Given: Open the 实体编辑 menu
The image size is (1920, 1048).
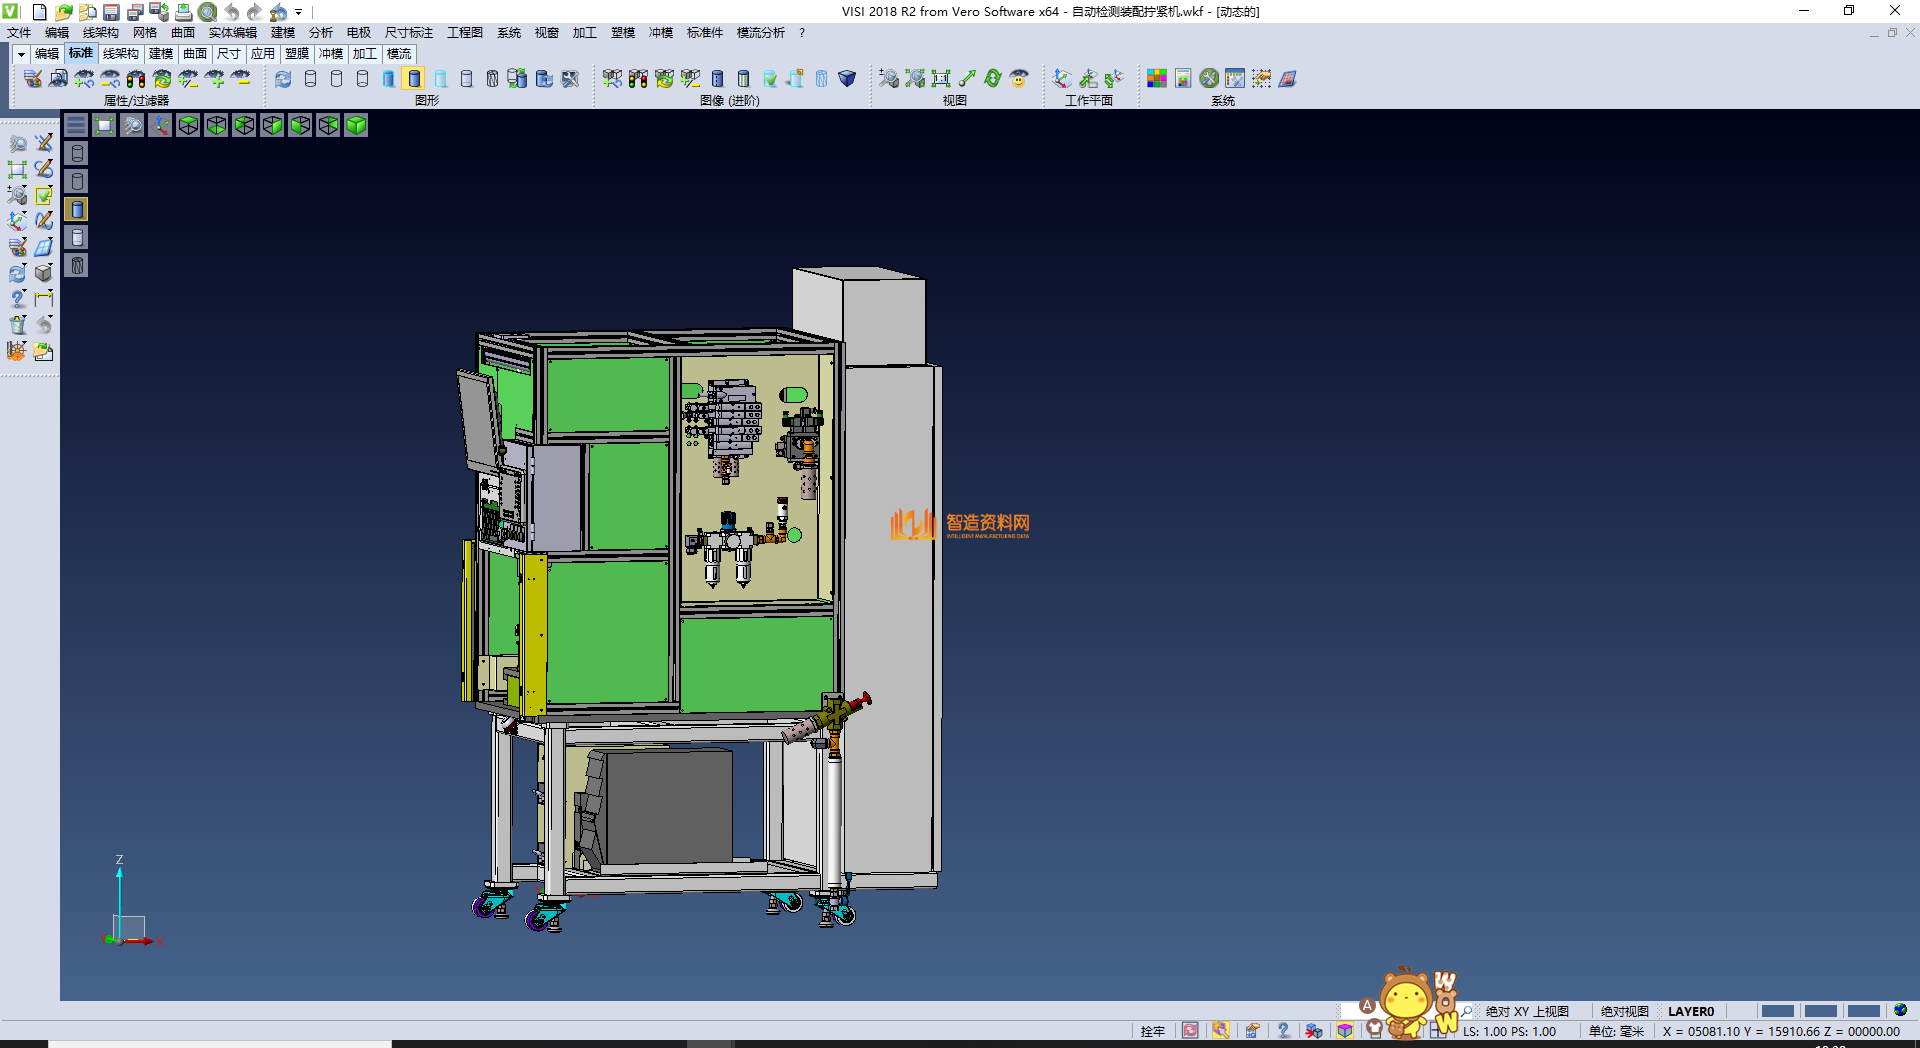Looking at the screenshot, I should [x=232, y=33].
